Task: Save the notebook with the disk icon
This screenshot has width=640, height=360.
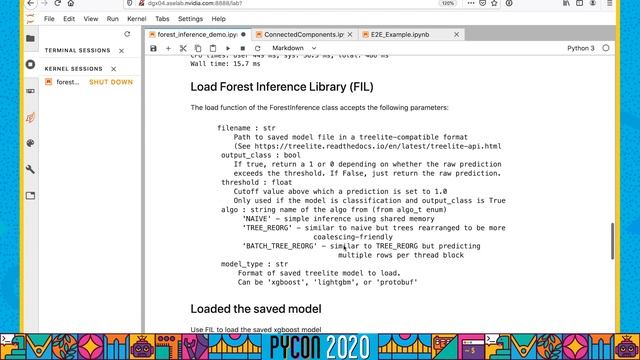Action: (153, 48)
